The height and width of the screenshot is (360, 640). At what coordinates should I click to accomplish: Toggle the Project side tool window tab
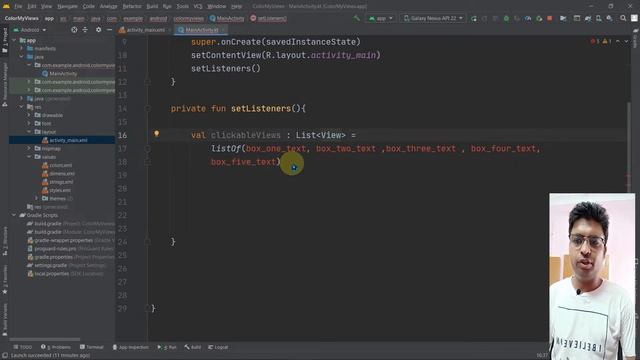pos(5,40)
